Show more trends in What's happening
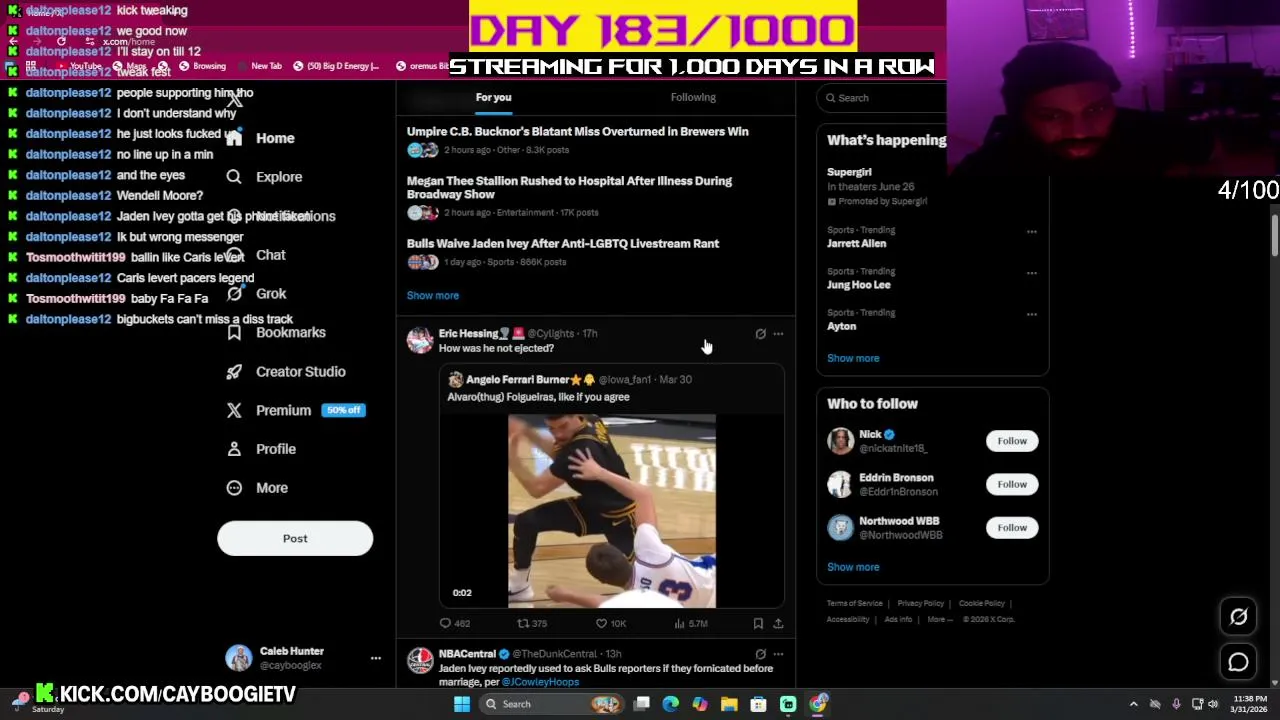Screen dimensions: 1280x720 pyautogui.click(x=853, y=358)
